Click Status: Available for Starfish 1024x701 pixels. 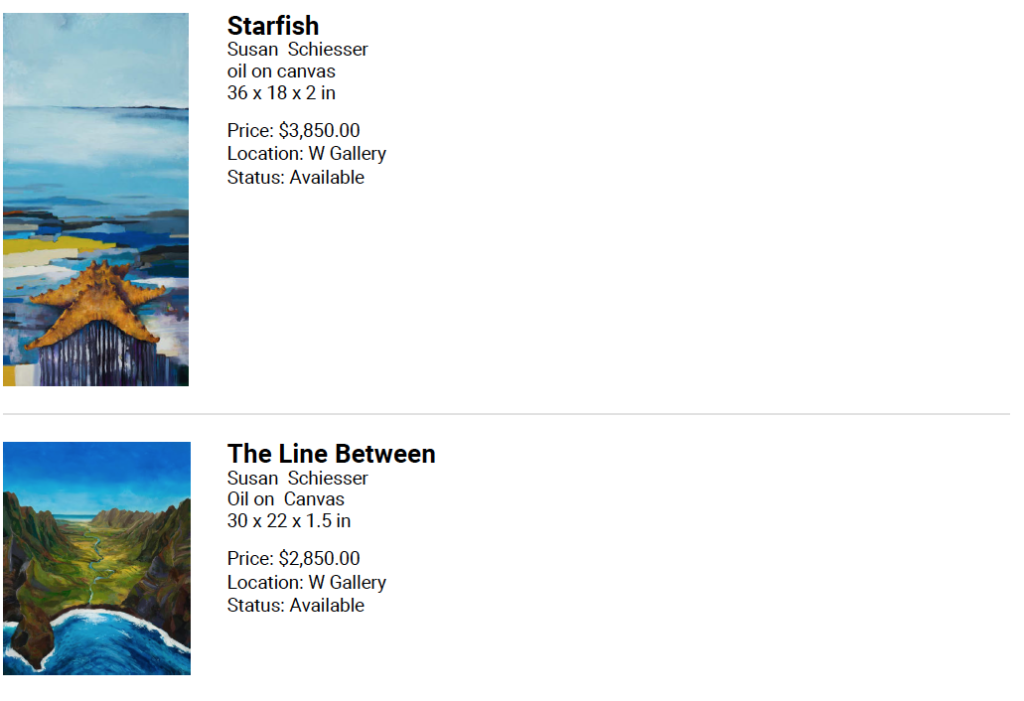point(295,177)
